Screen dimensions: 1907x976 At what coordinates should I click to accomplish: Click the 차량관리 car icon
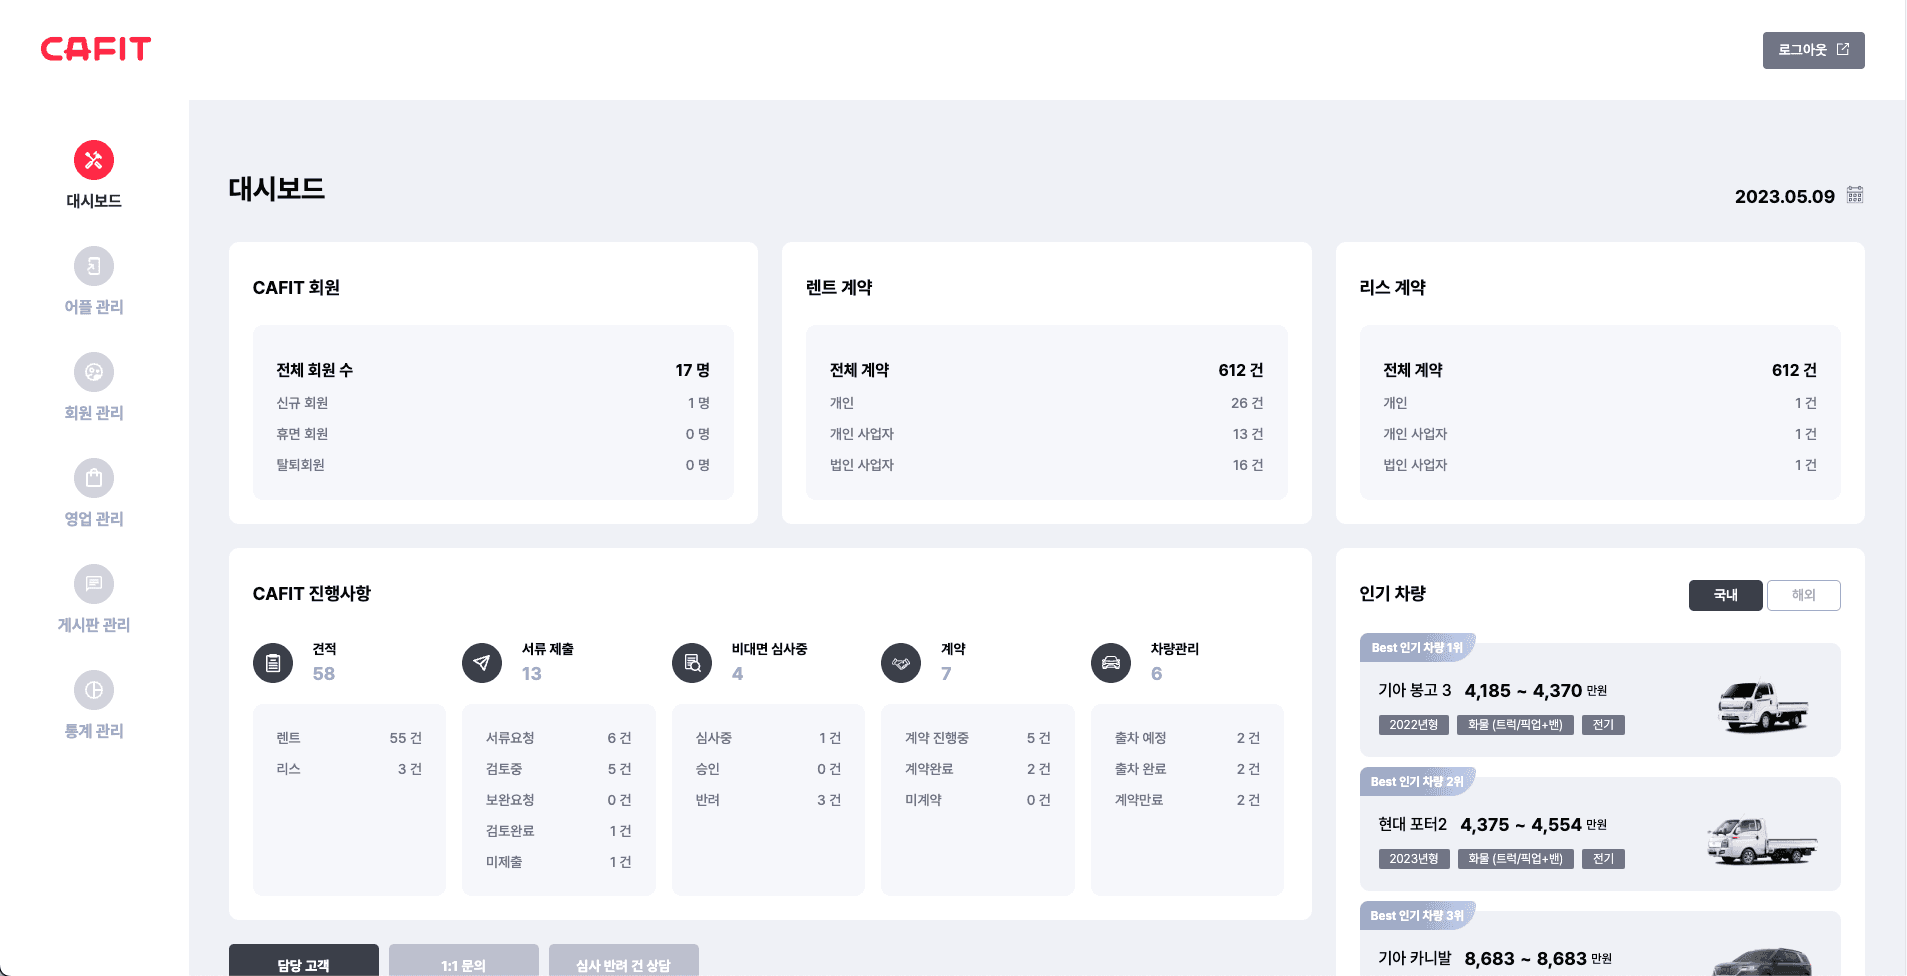click(1110, 662)
